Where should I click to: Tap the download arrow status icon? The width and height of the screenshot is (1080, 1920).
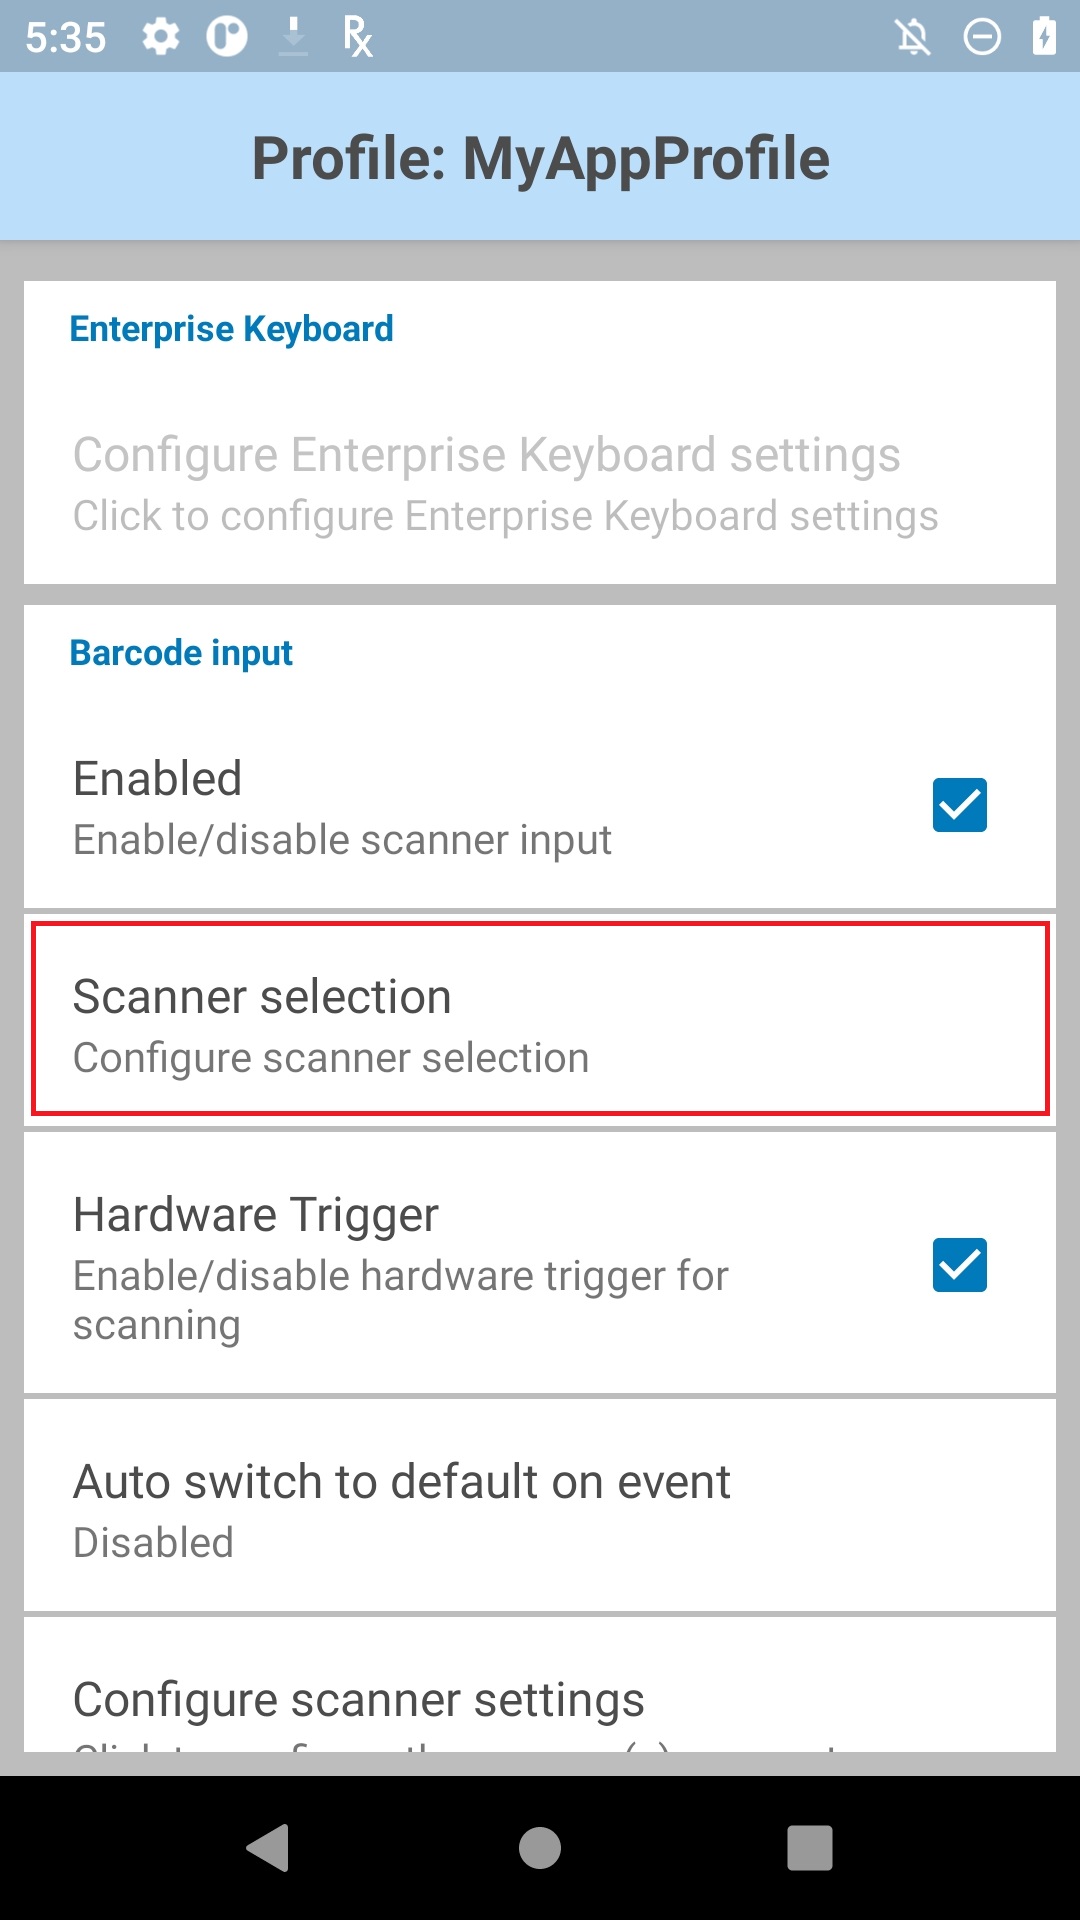[x=293, y=36]
